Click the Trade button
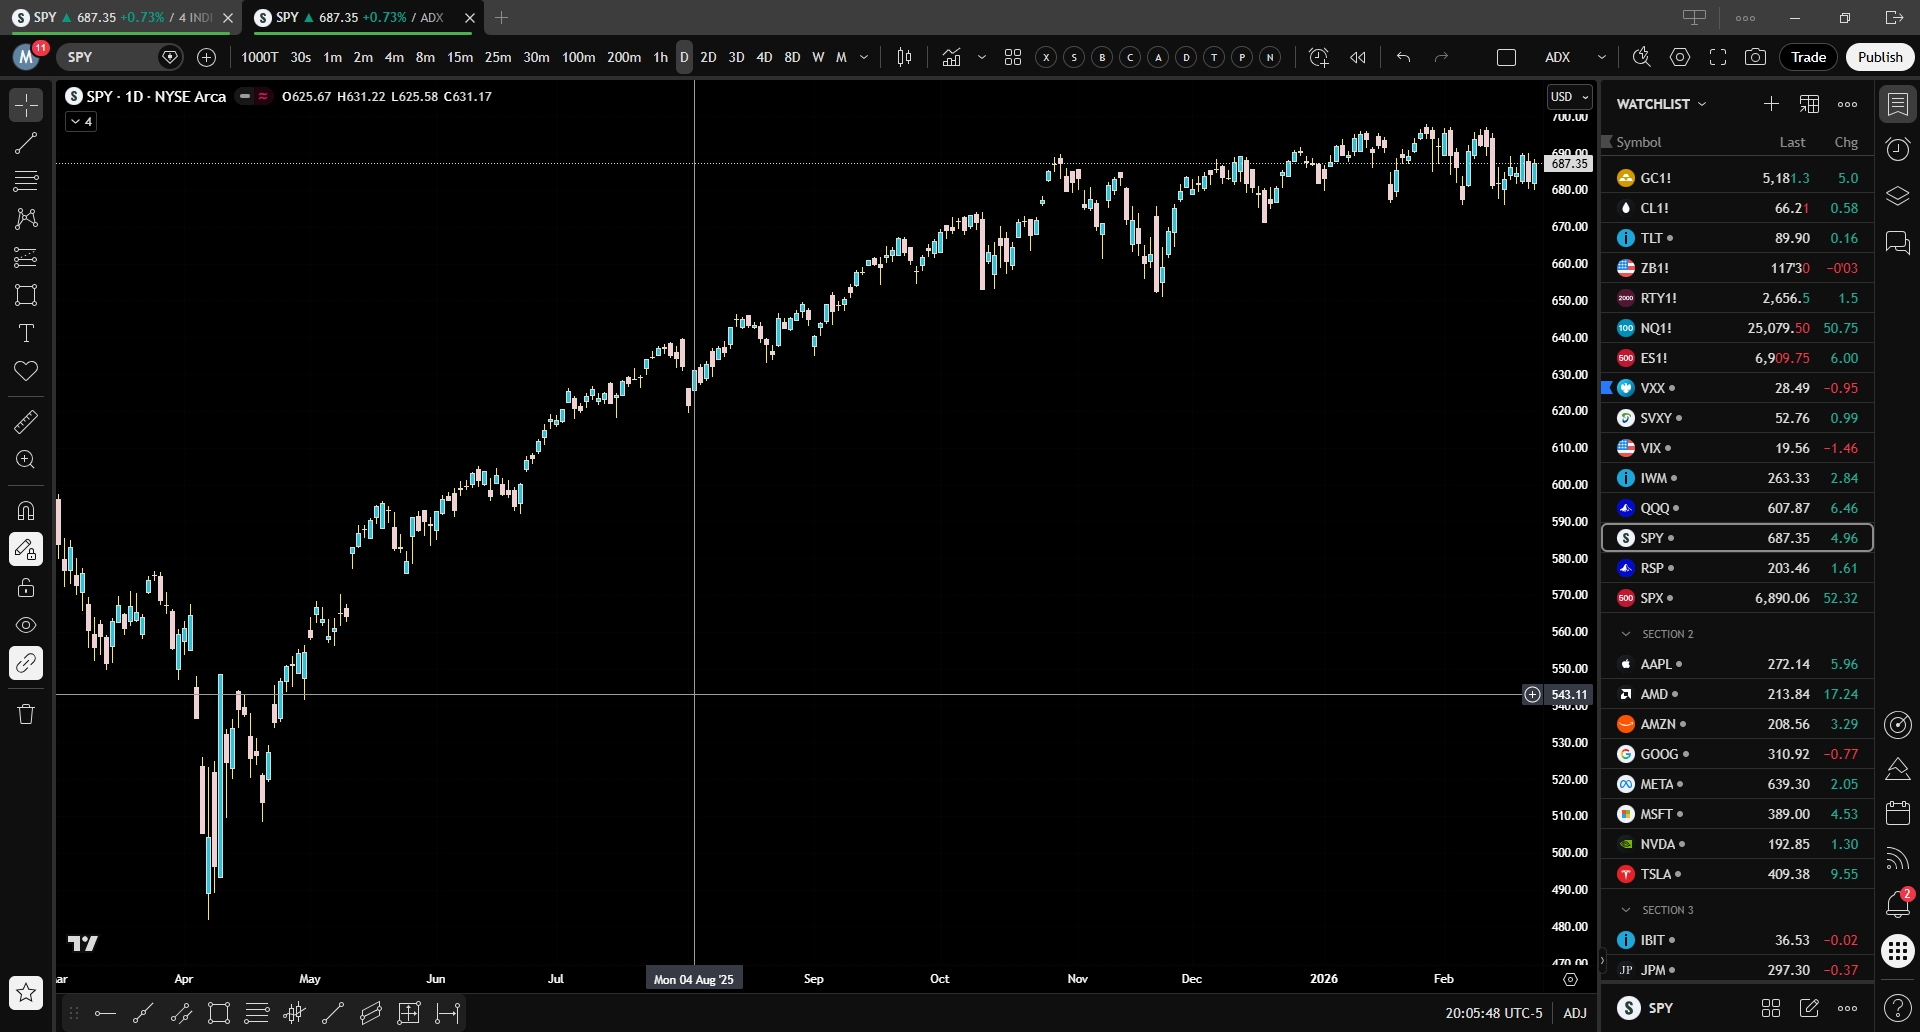This screenshot has height=1032, width=1920. (1808, 57)
